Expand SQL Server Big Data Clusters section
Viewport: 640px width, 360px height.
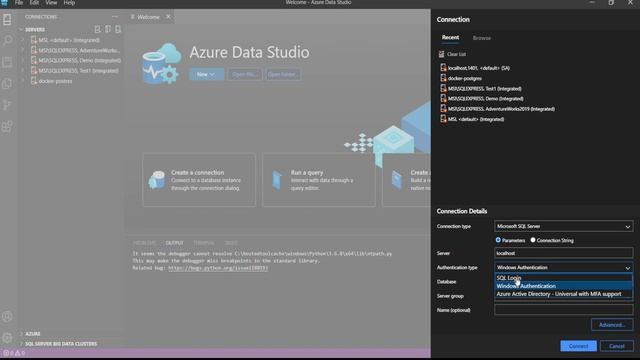pyautogui.click(x=21, y=344)
